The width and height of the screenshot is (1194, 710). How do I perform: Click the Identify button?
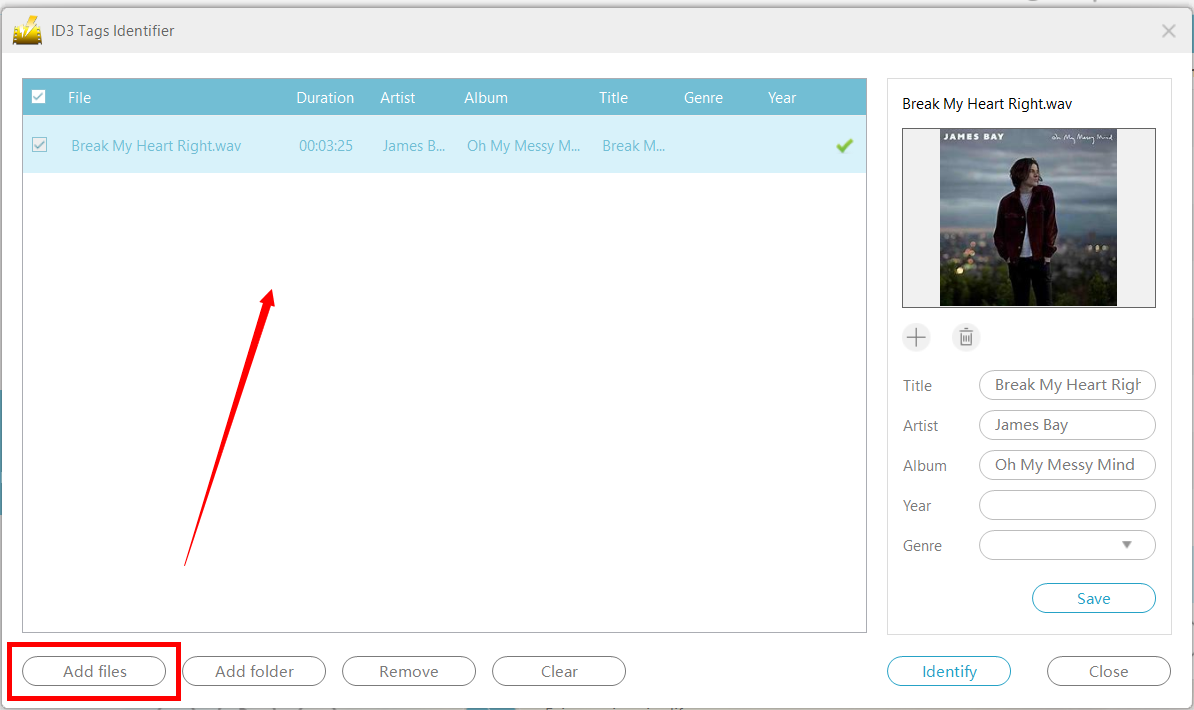pyautogui.click(x=948, y=671)
